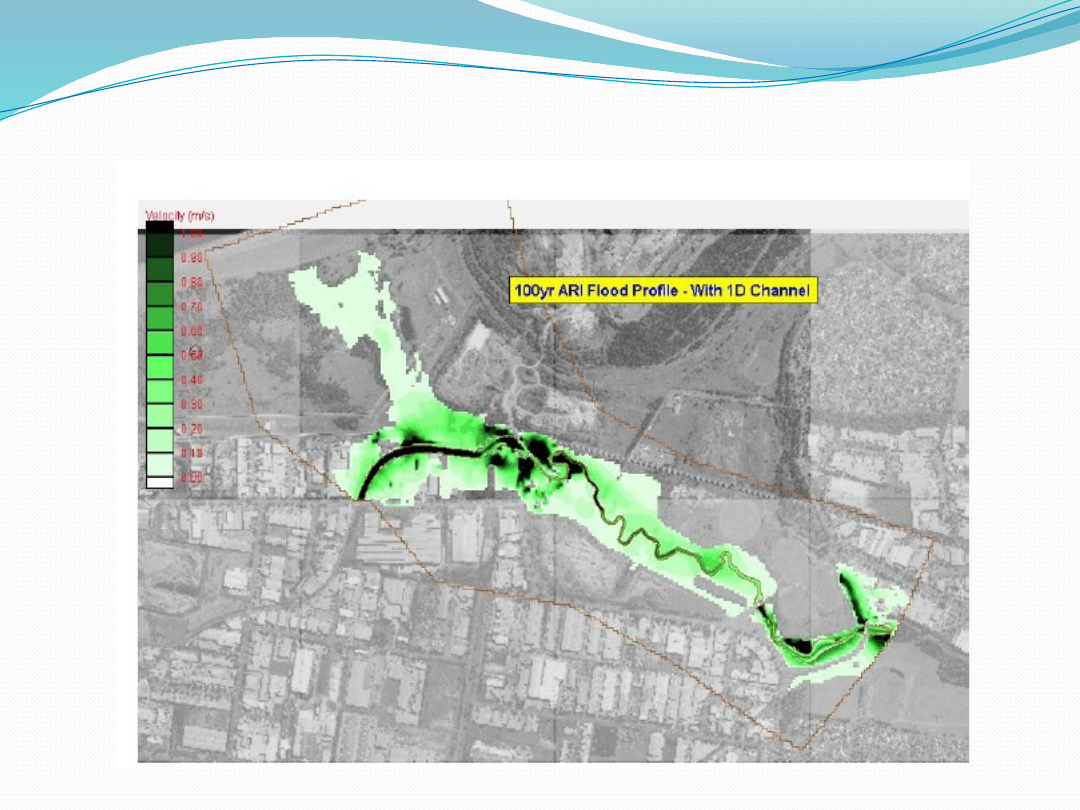Screen dimensions: 1080x810
Task: Click the 1.00 velocity legend label
Action: pyautogui.click(x=191, y=233)
